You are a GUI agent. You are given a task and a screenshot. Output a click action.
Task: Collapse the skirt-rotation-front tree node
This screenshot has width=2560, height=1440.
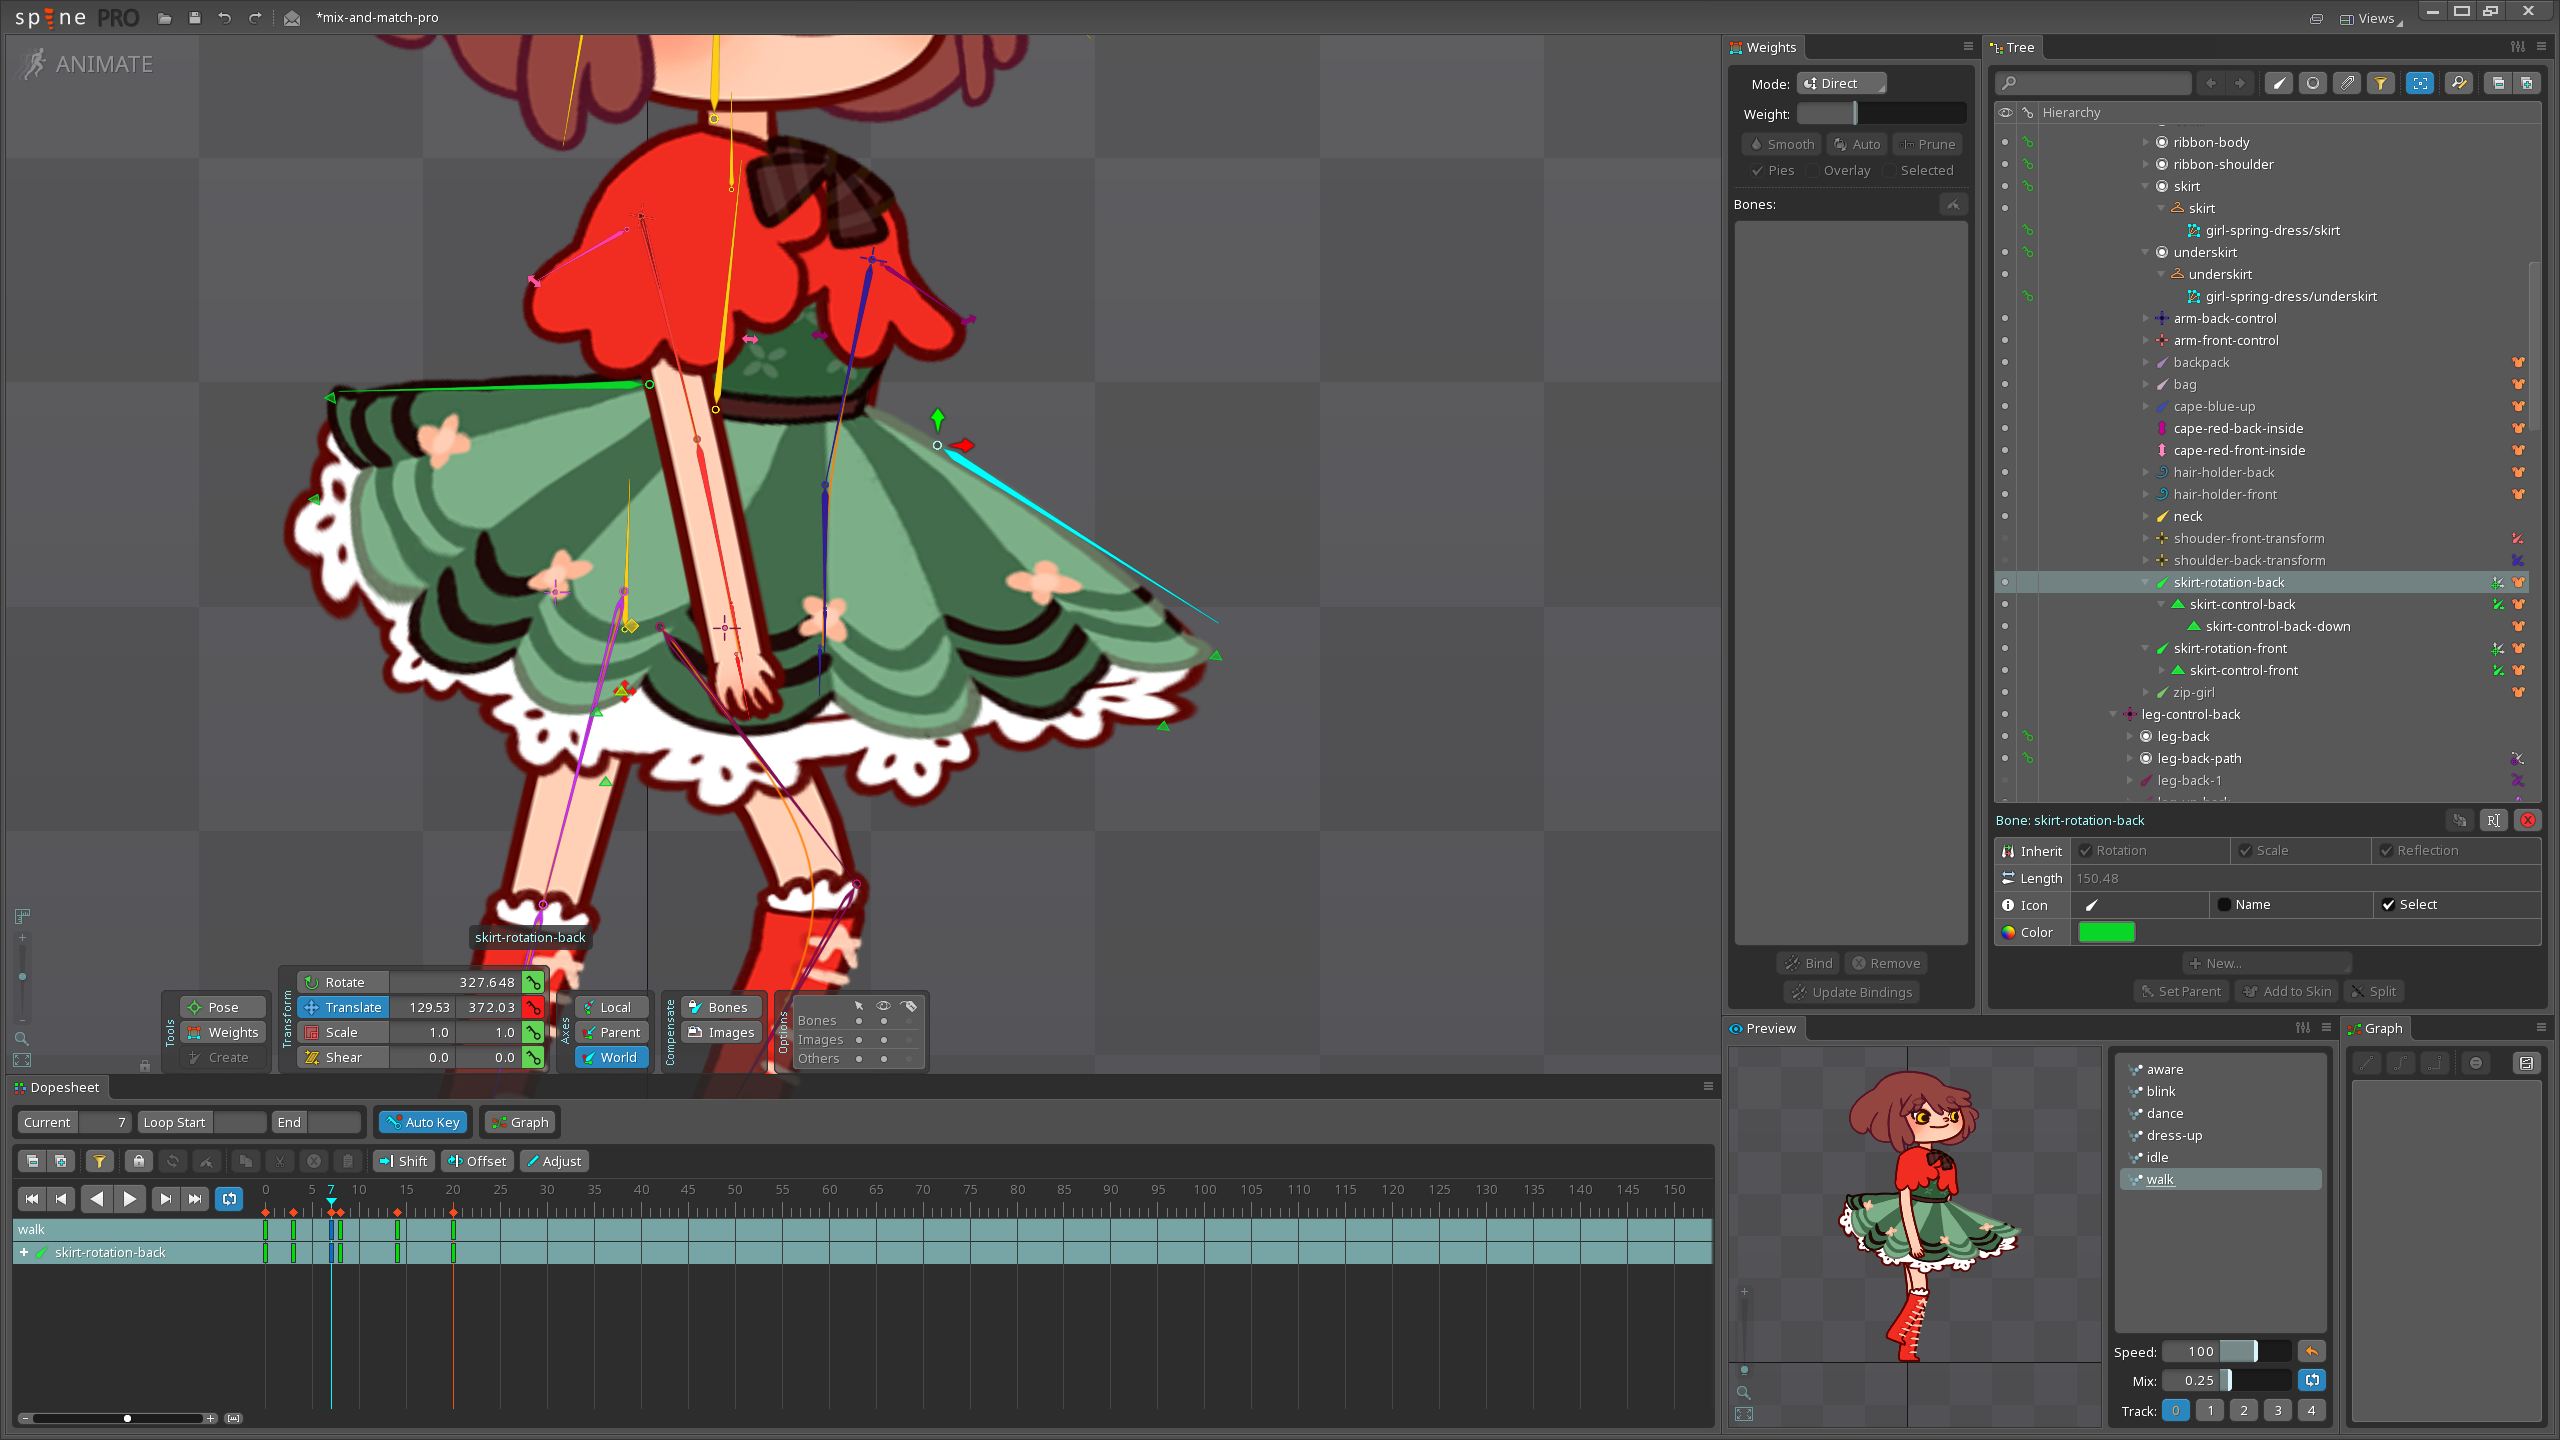coord(2146,649)
